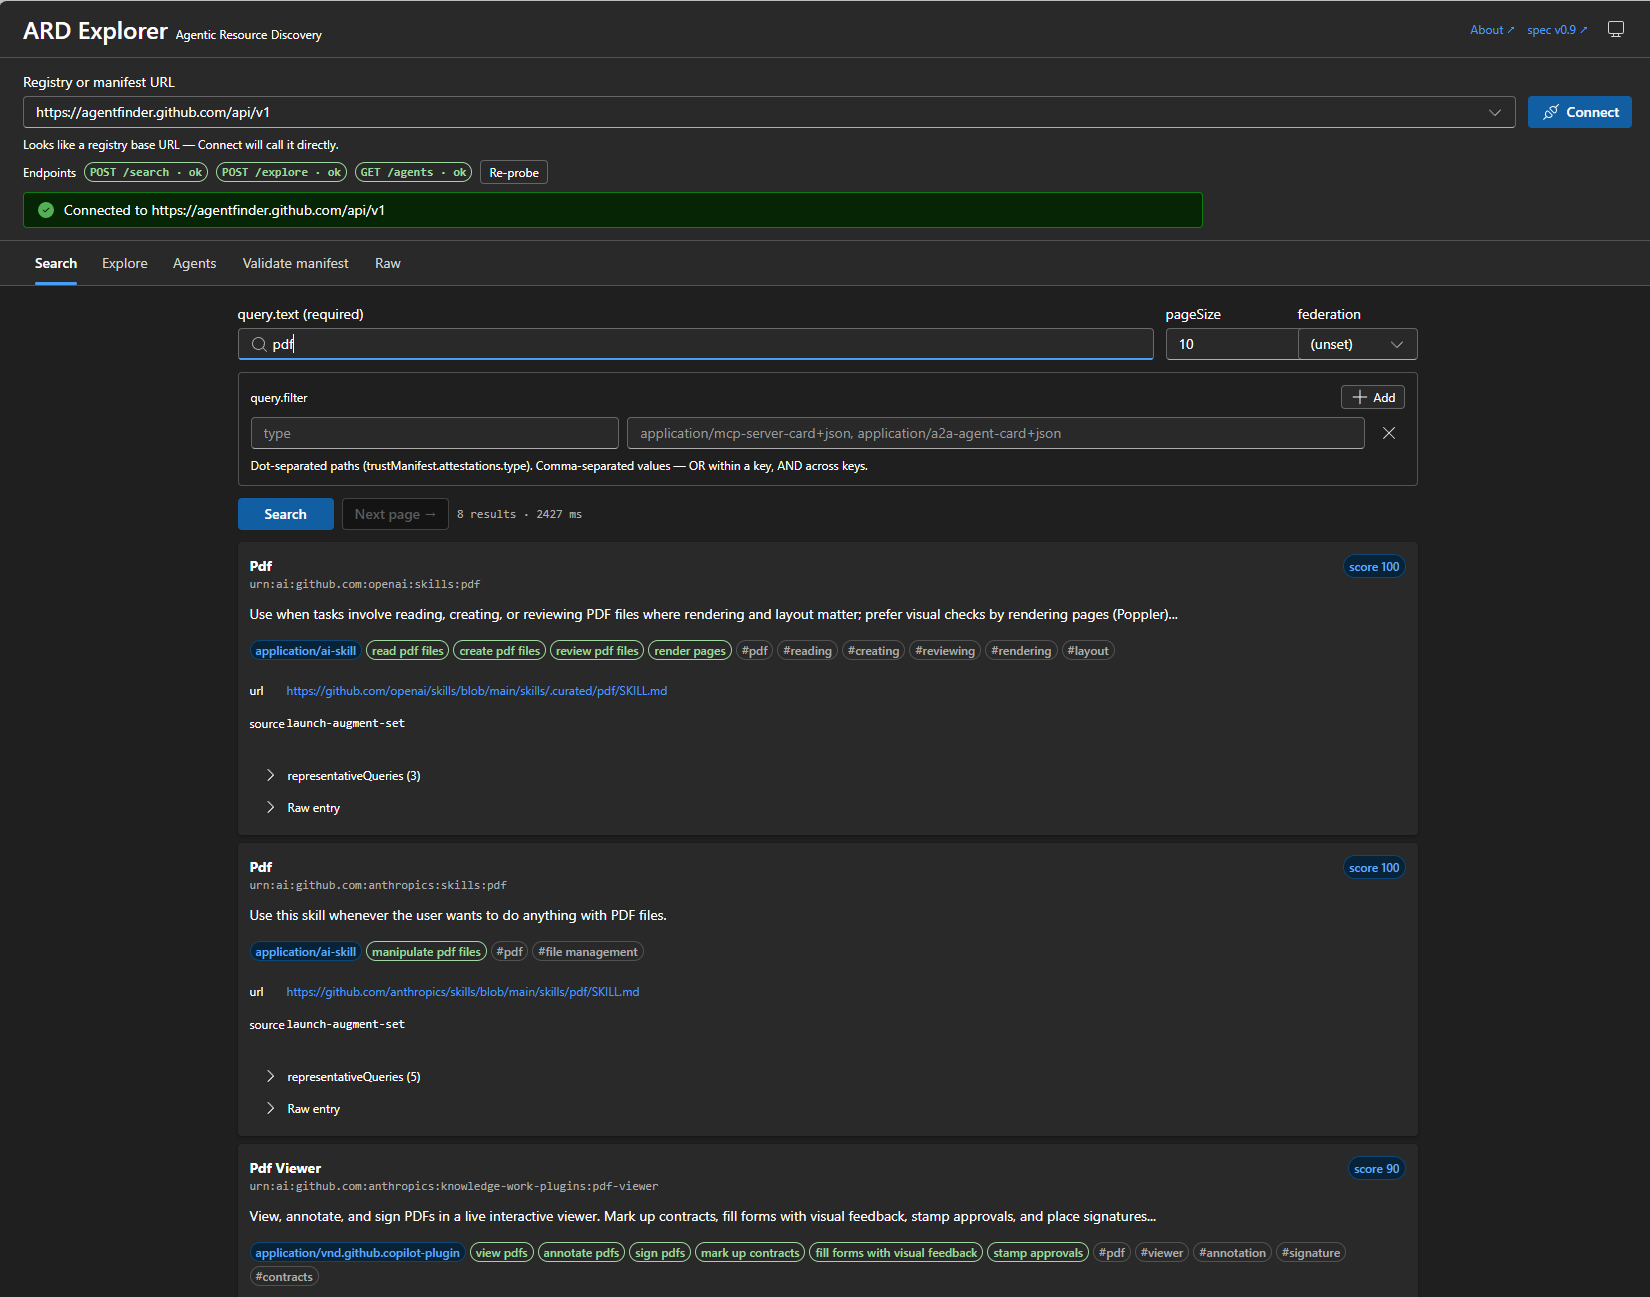Click the query.text input with 'pdf'
Image resolution: width=1650 pixels, height=1297 pixels.
tap(696, 344)
